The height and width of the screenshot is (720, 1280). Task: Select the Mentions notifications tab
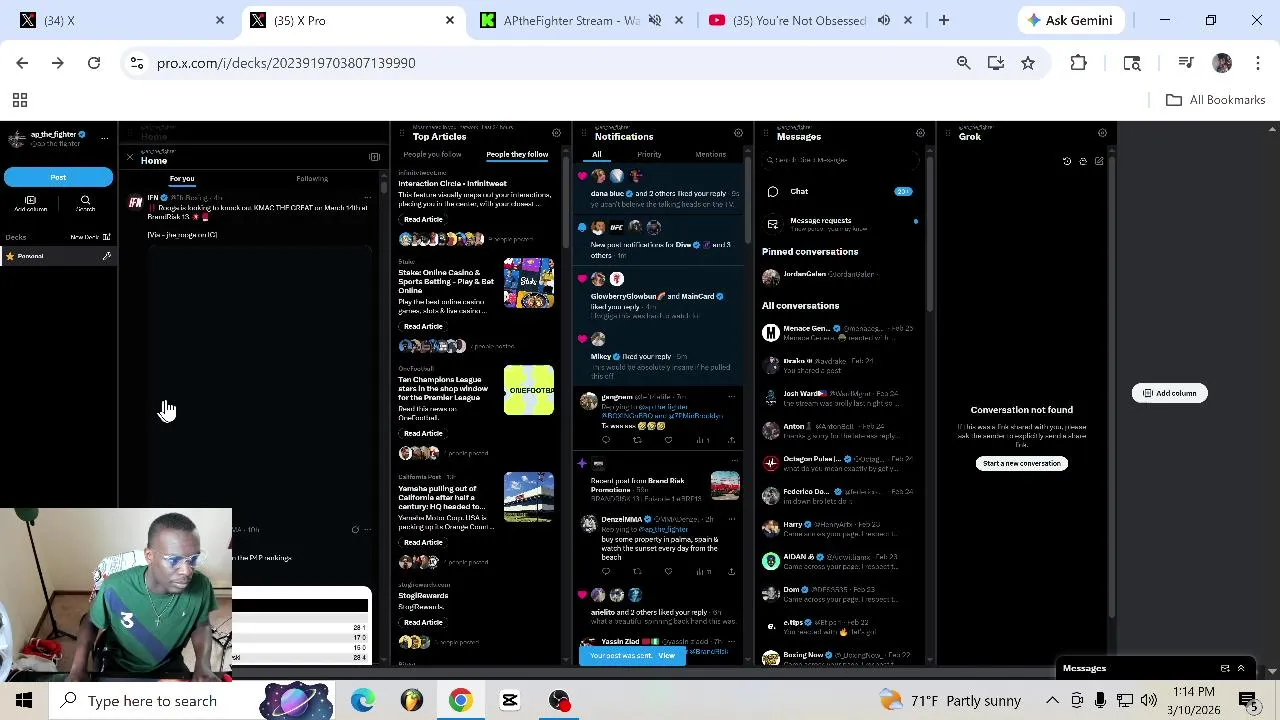711,155
